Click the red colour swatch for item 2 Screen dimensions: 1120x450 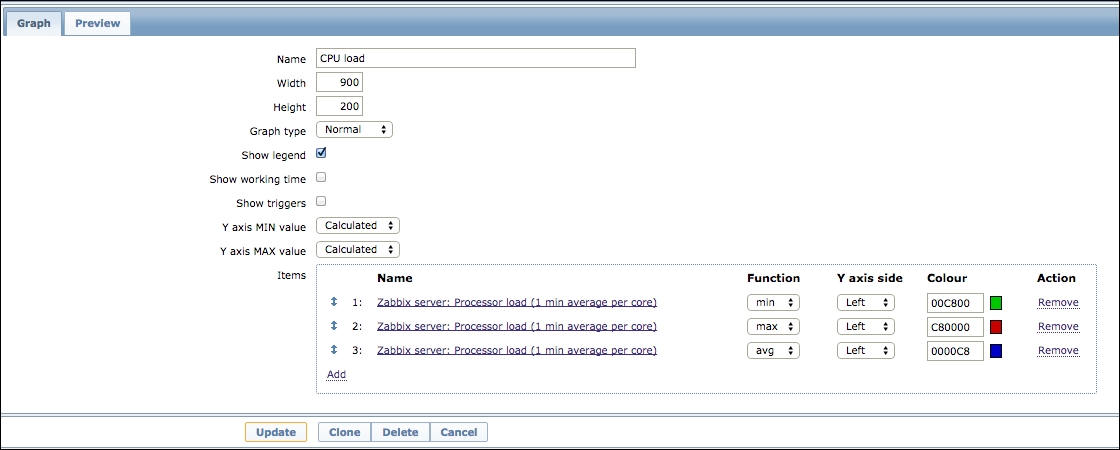(x=996, y=326)
